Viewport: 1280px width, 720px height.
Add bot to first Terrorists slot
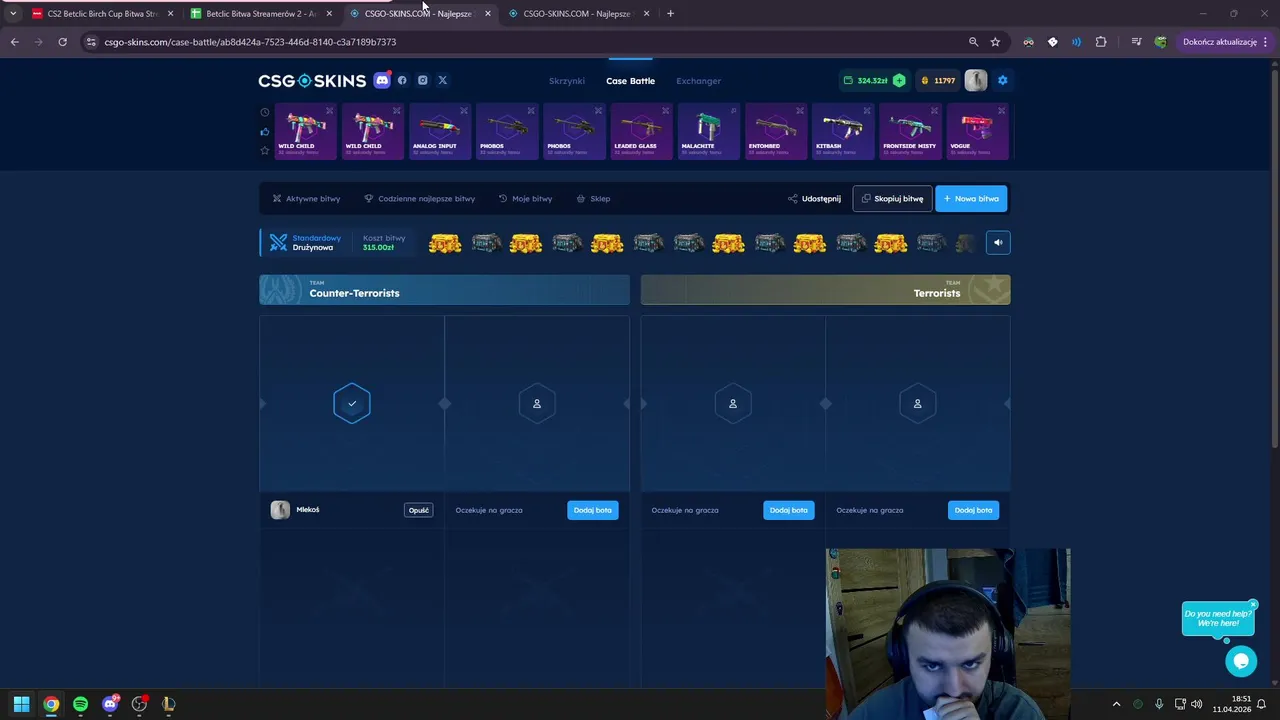tap(788, 510)
